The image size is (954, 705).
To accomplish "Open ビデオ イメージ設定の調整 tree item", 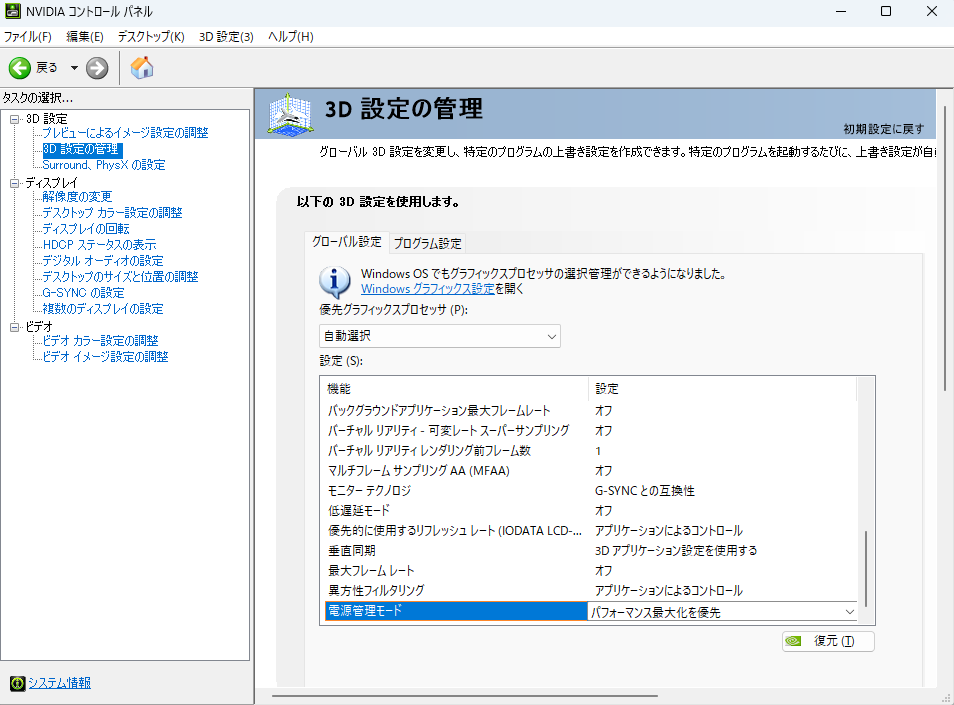I will 105,356.
